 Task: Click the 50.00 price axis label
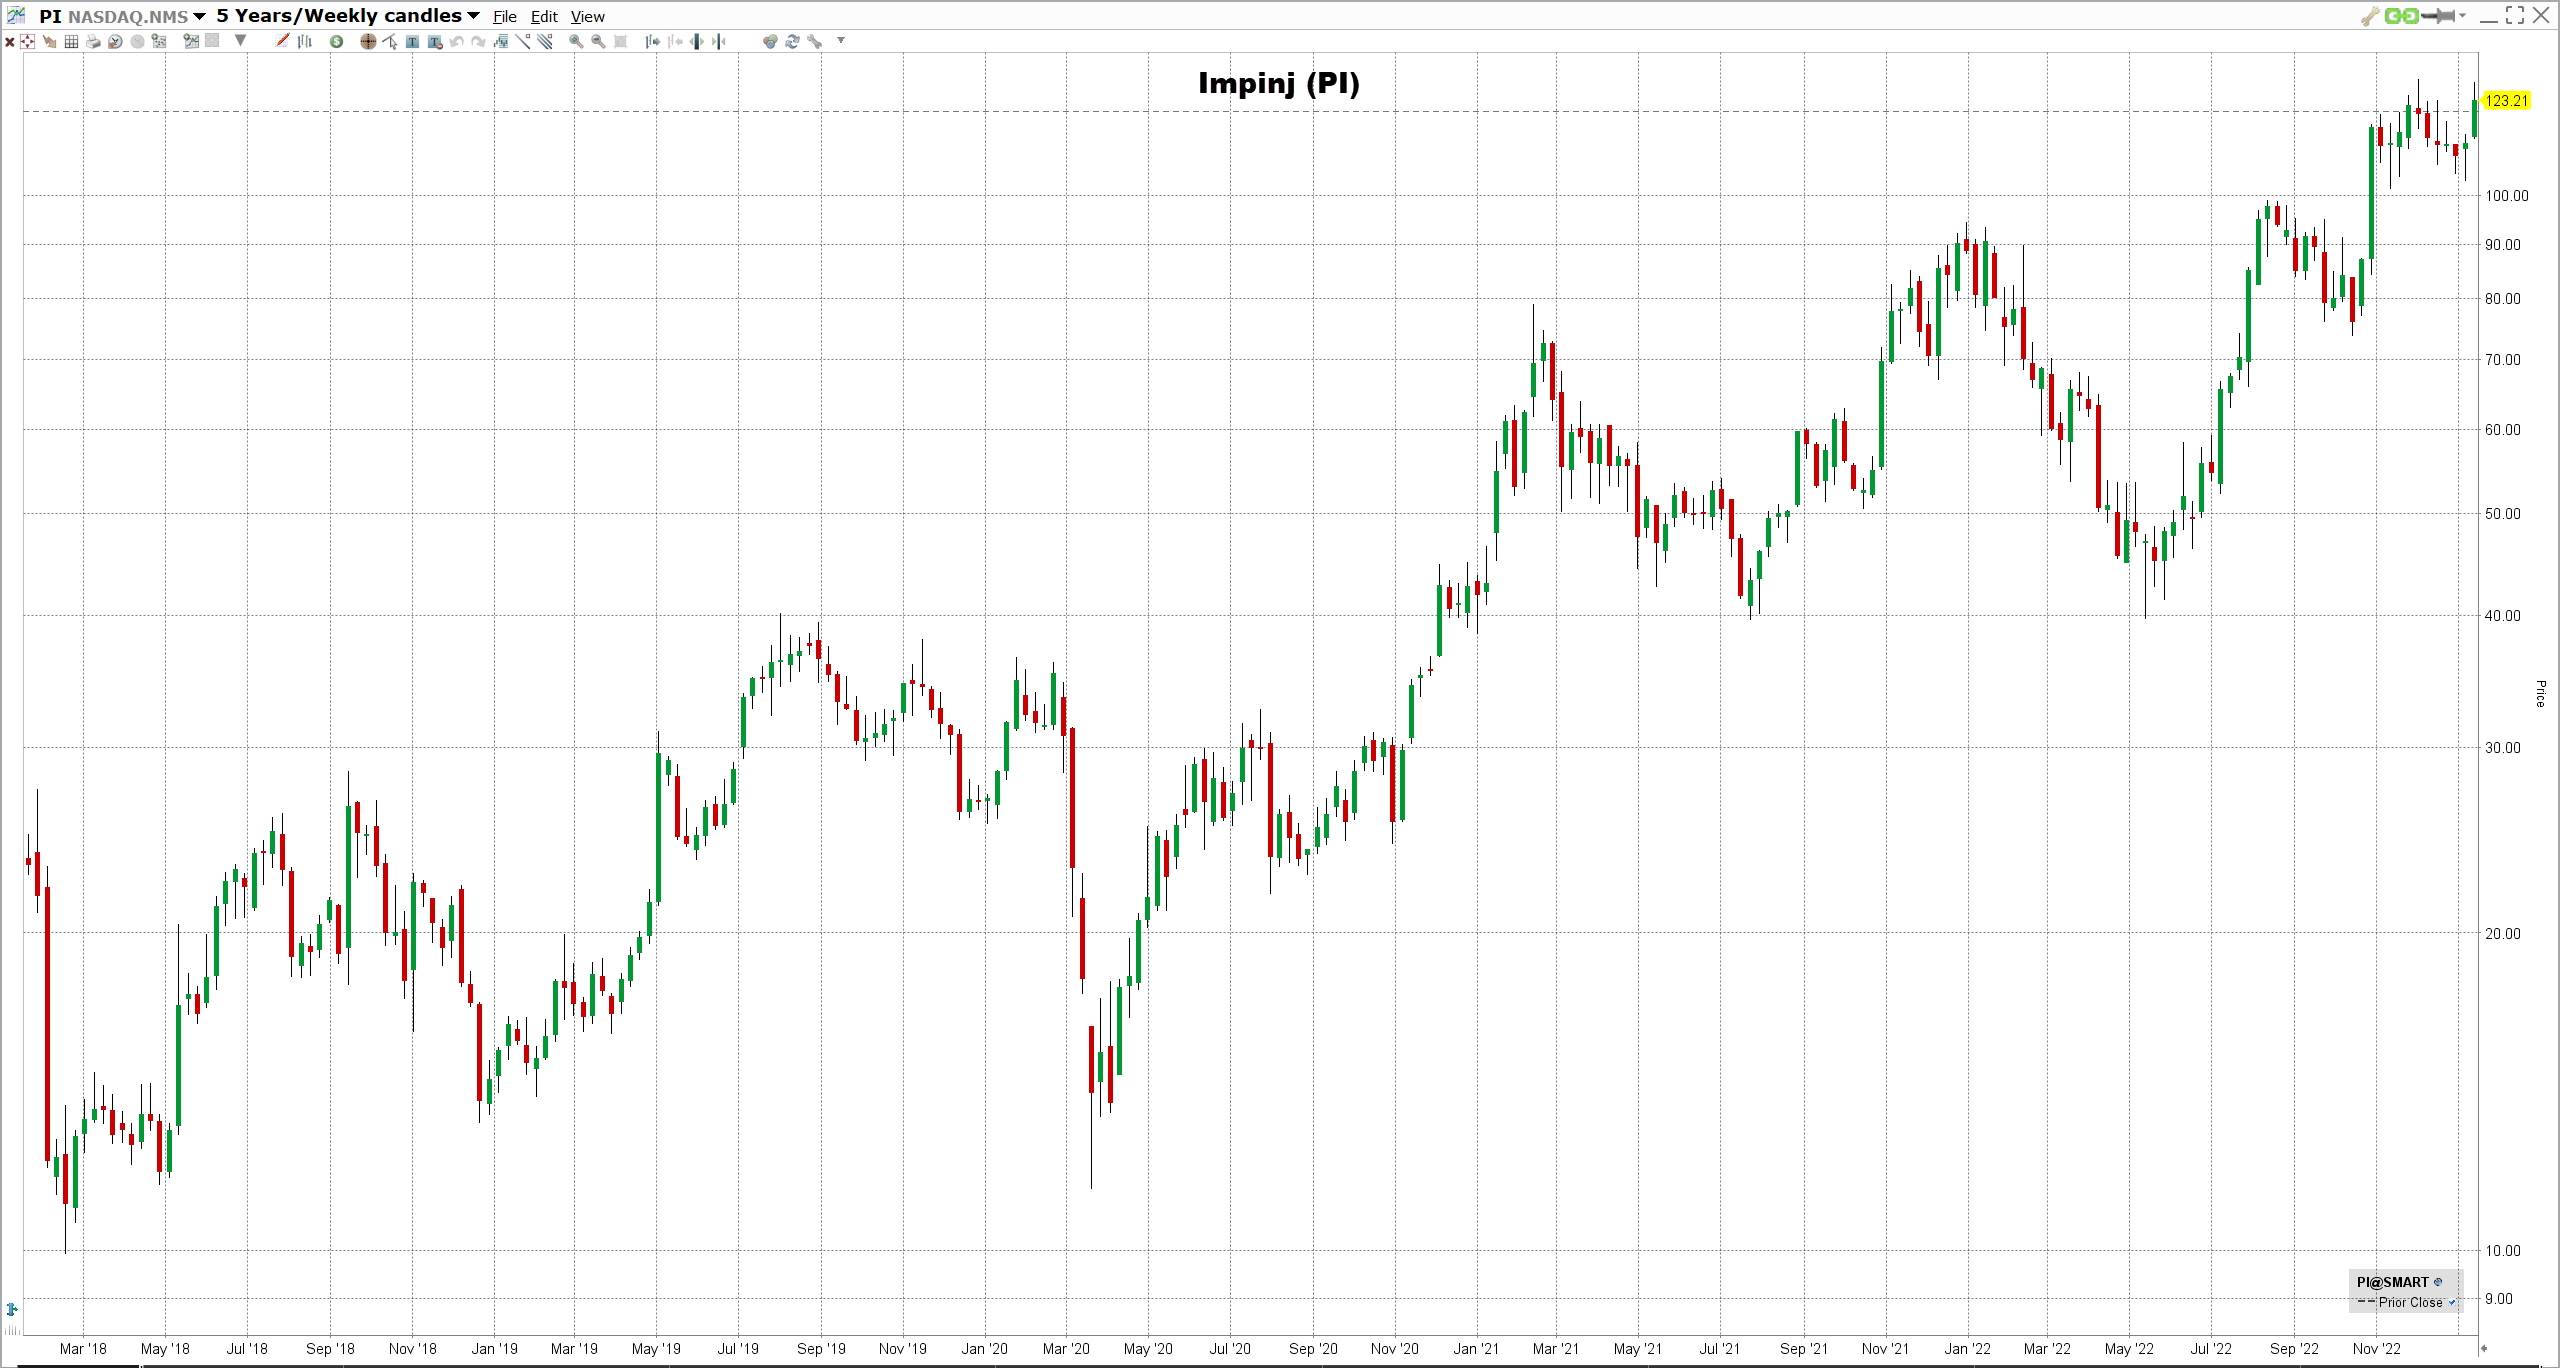pos(2503,513)
